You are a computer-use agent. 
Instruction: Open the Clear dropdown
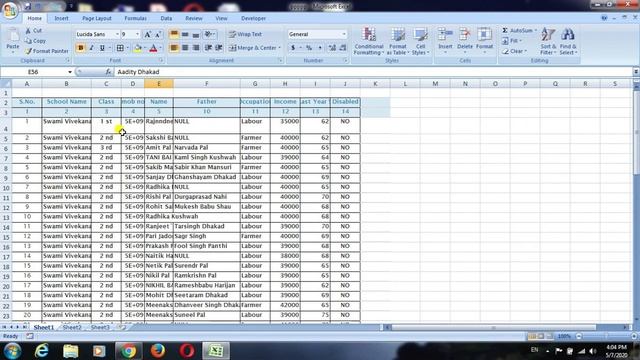515,51
